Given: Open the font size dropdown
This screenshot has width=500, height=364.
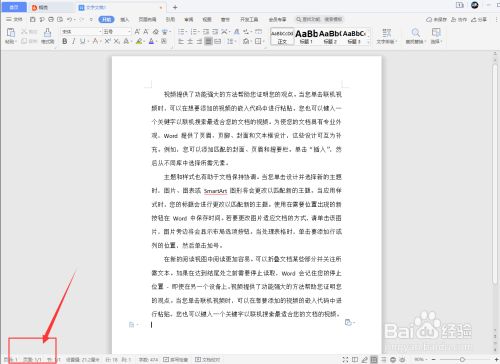Looking at the screenshot, I should tap(129, 32).
